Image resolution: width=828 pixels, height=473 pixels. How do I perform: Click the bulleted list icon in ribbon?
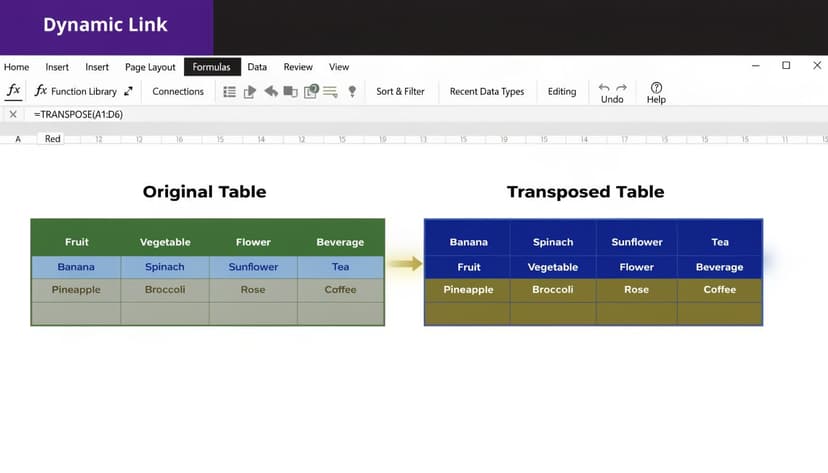(x=229, y=92)
